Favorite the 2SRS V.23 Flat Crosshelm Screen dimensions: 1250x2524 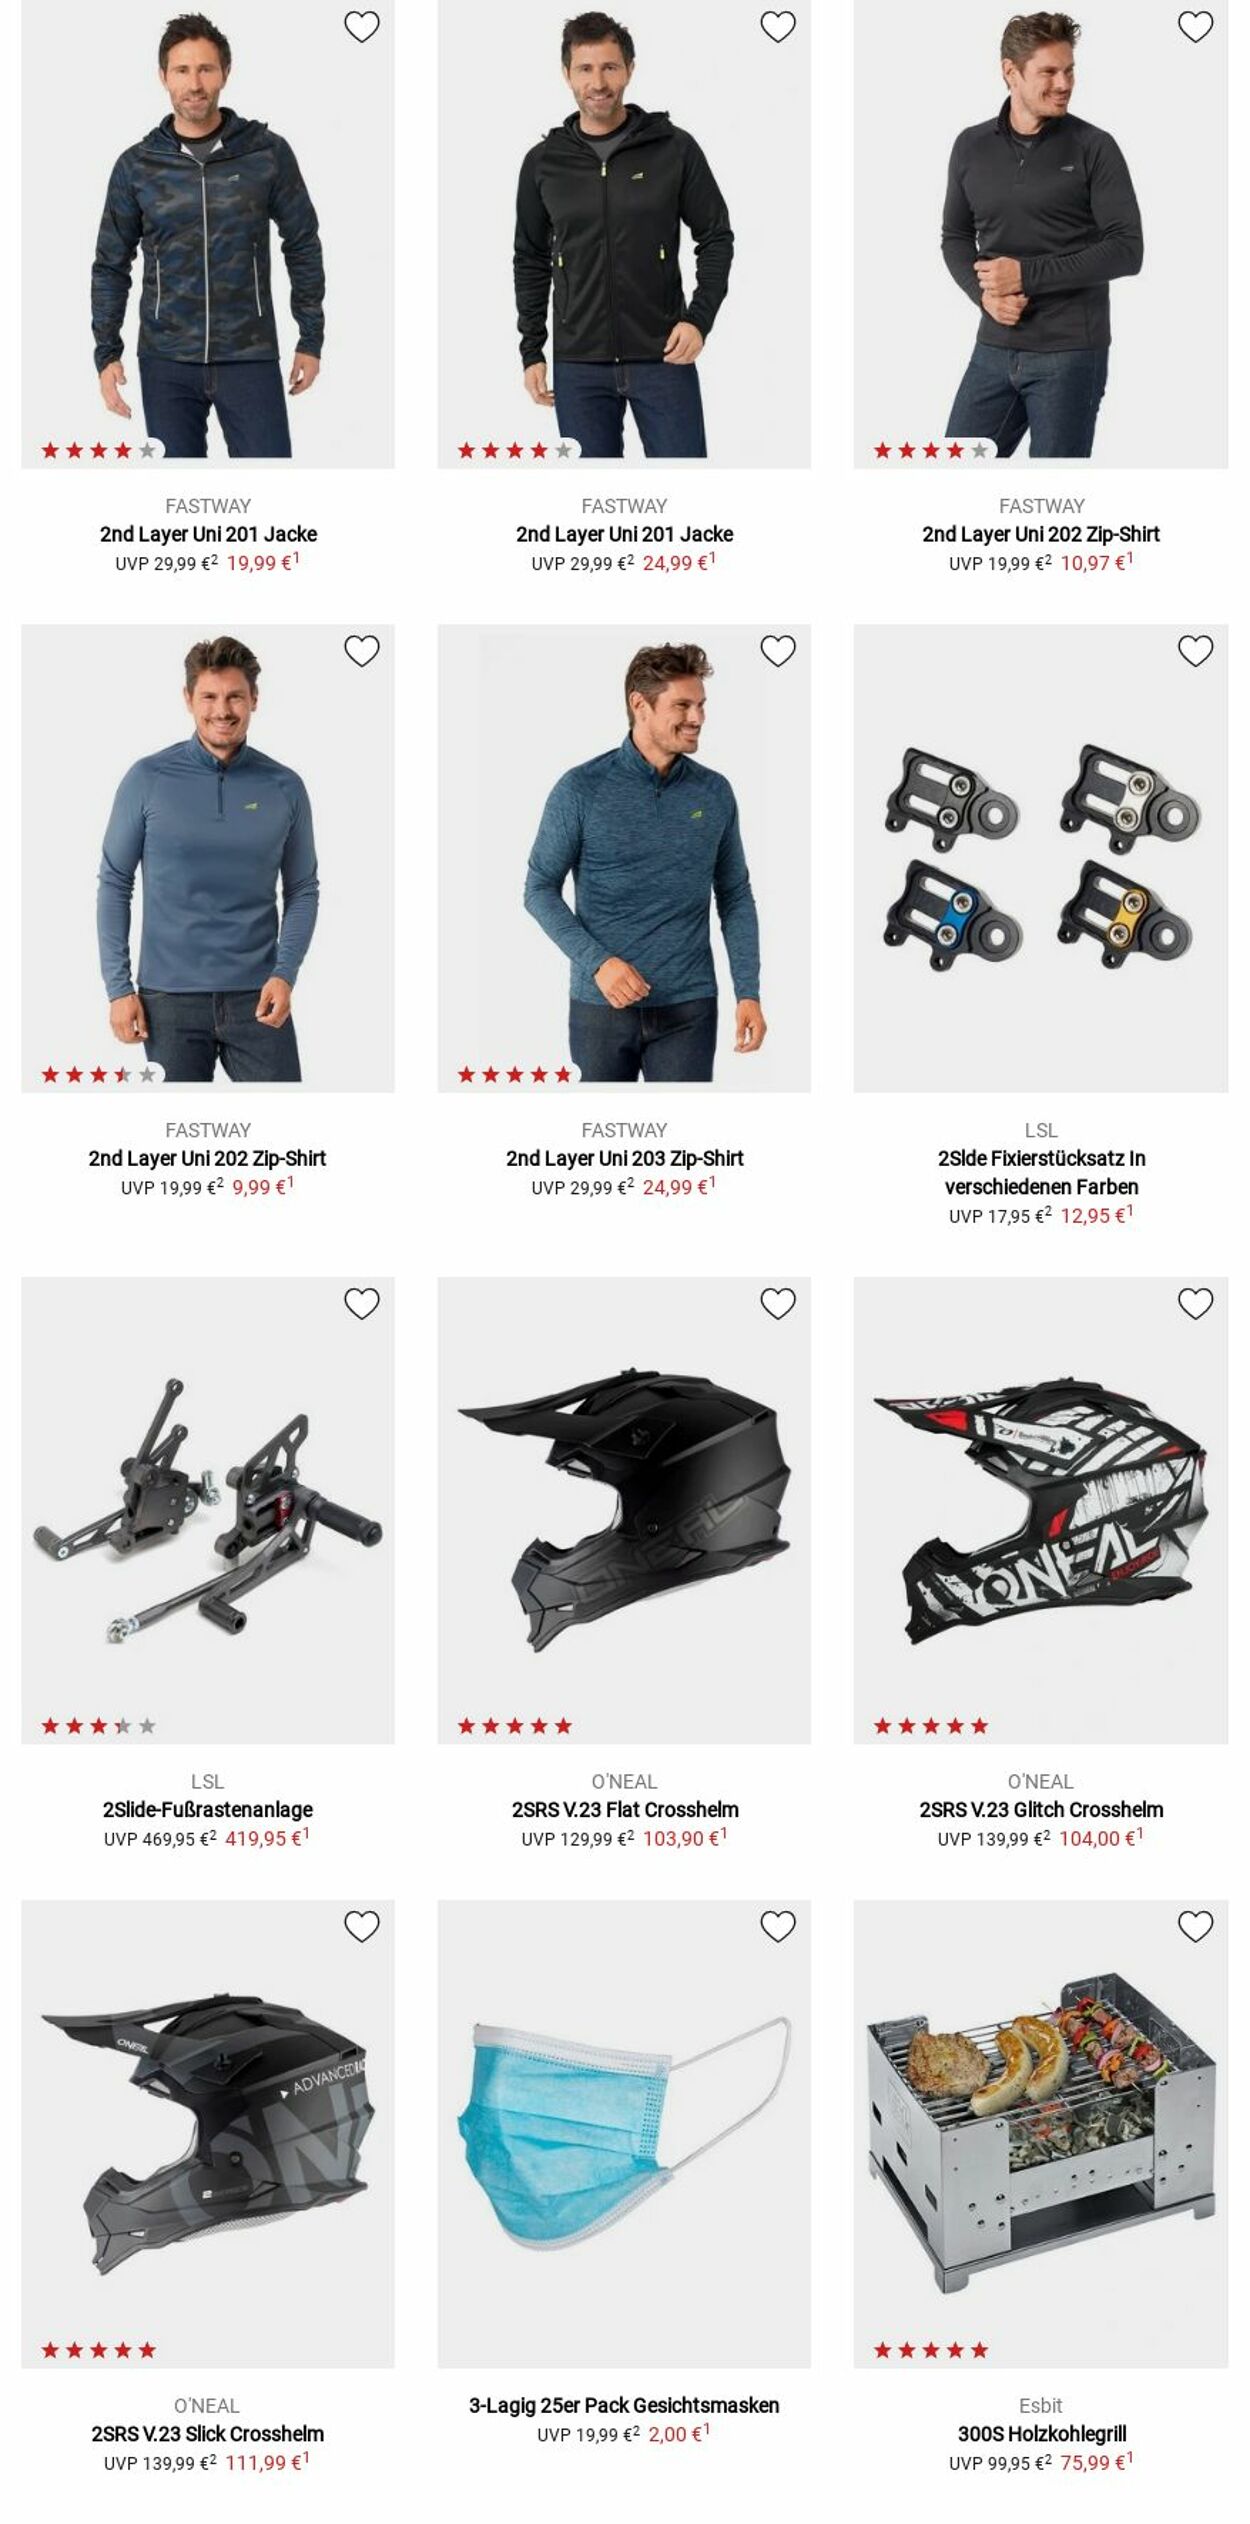pos(778,1303)
